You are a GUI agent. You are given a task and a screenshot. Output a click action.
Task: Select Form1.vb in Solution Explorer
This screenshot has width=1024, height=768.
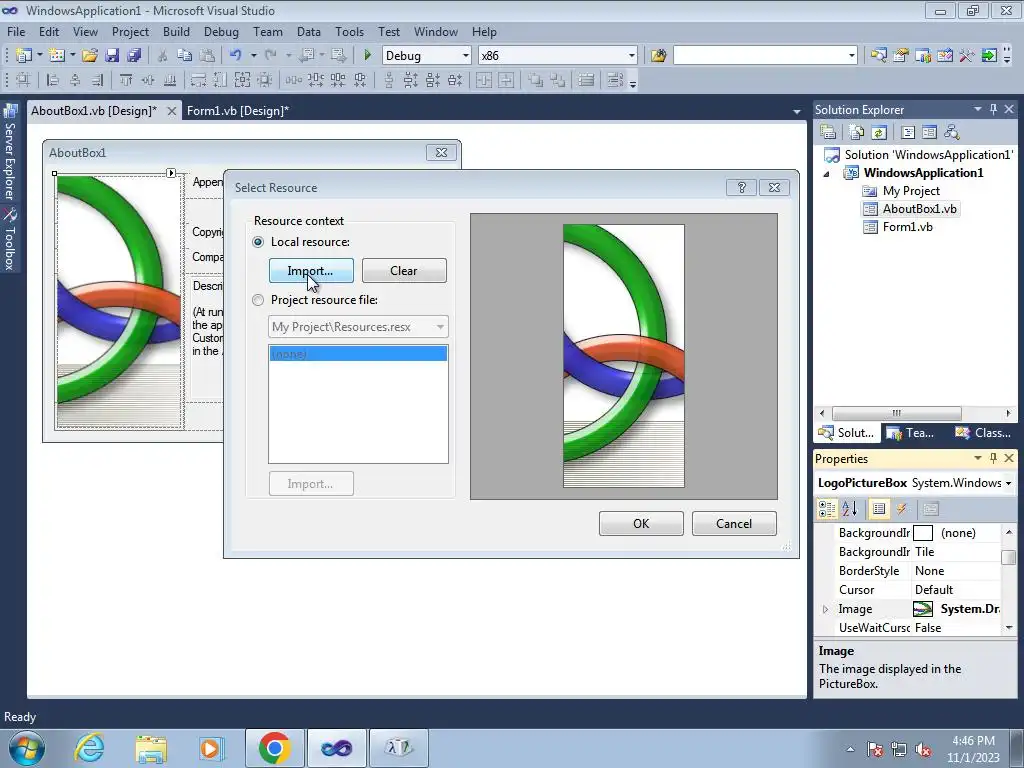(x=907, y=227)
